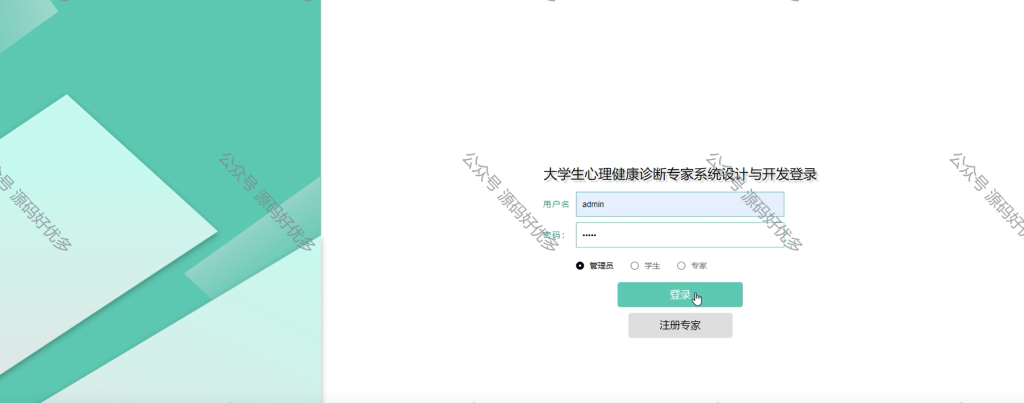The height and width of the screenshot is (403, 1024).
Task: Focus the 密码 password input field
Action: (680, 235)
